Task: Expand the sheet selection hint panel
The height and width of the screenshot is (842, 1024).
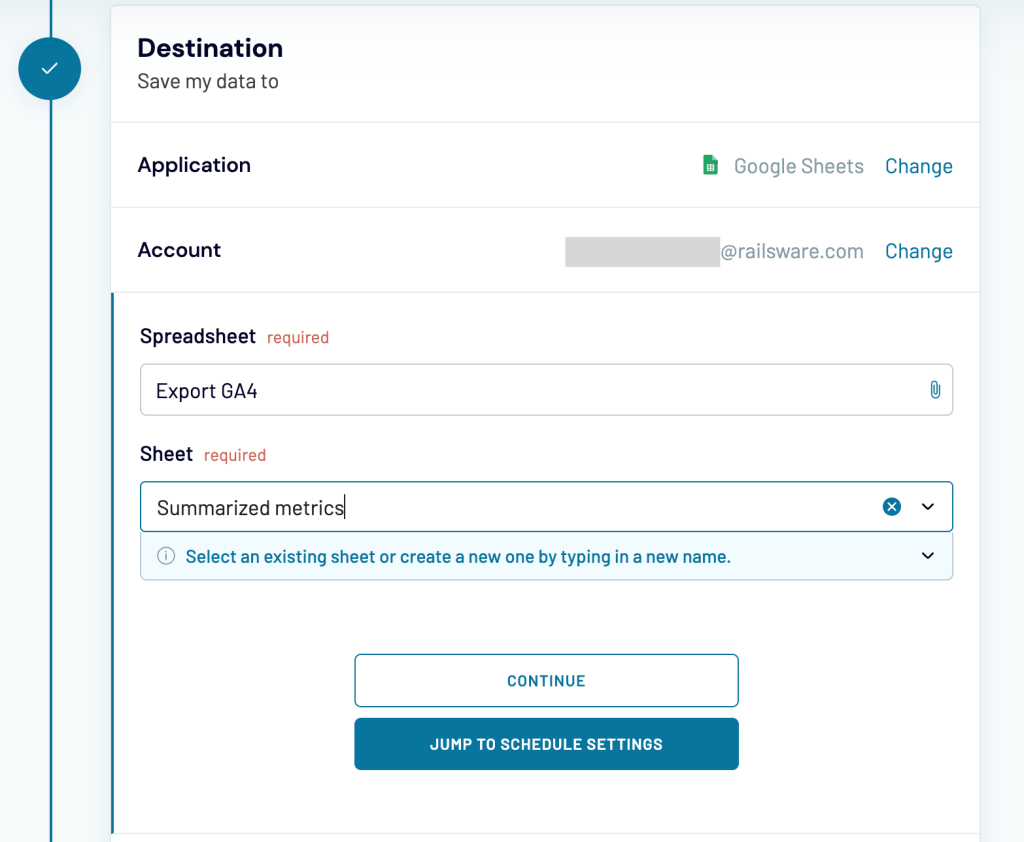Action: [928, 556]
